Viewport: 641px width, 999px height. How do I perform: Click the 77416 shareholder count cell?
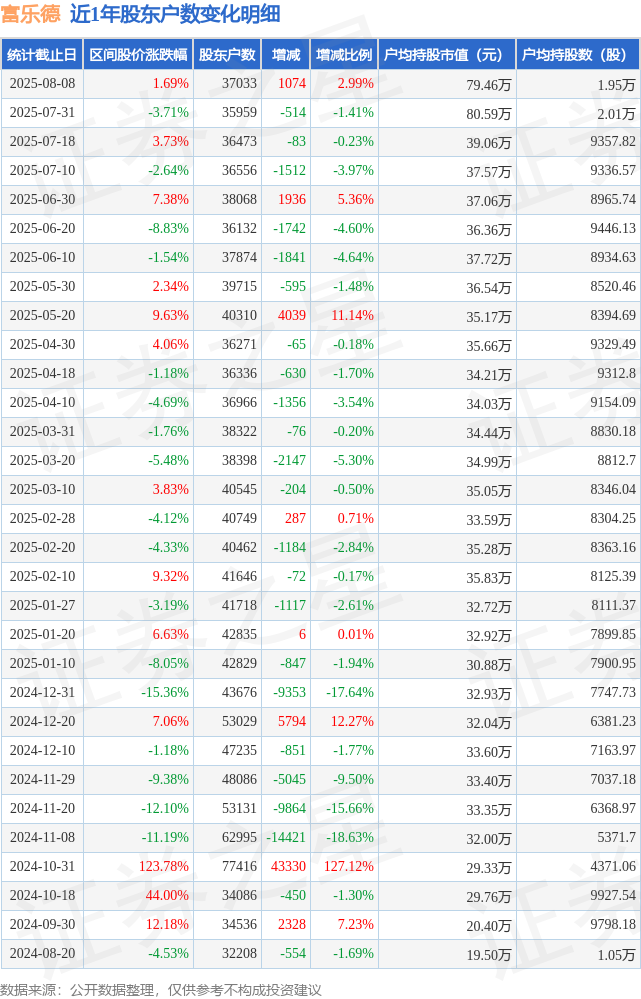(x=240, y=866)
